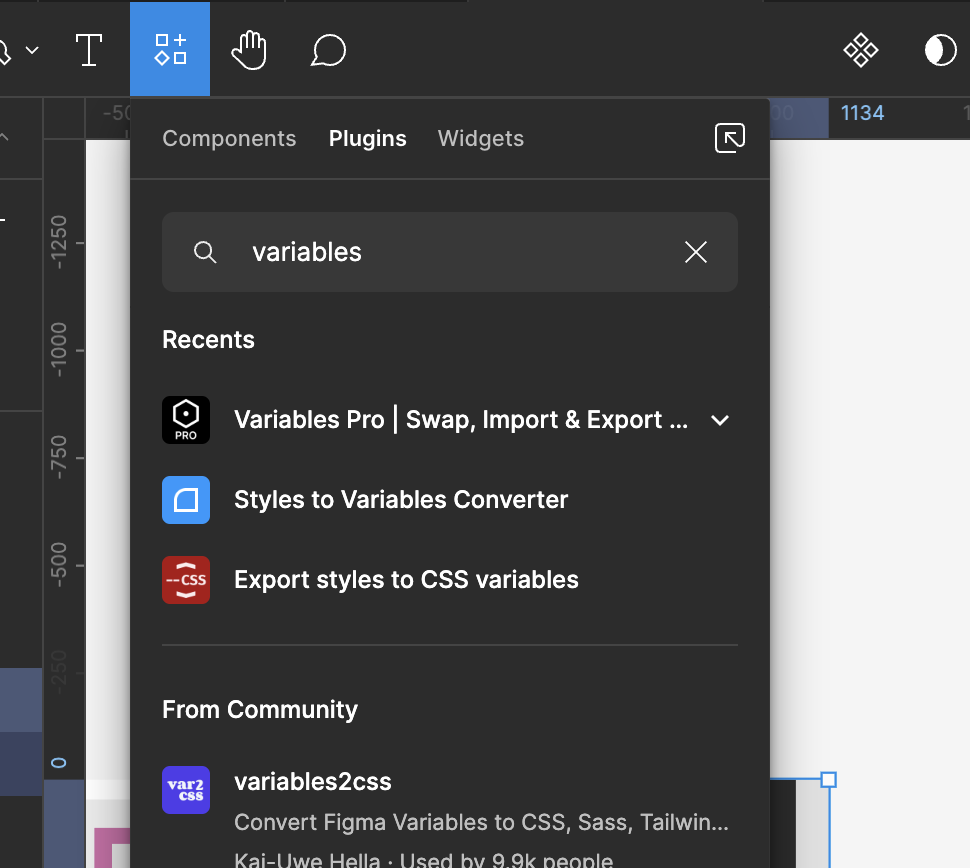The width and height of the screenshot is (970, 868).
Task: Click the From Community heading
Action: tap(260, 710)
